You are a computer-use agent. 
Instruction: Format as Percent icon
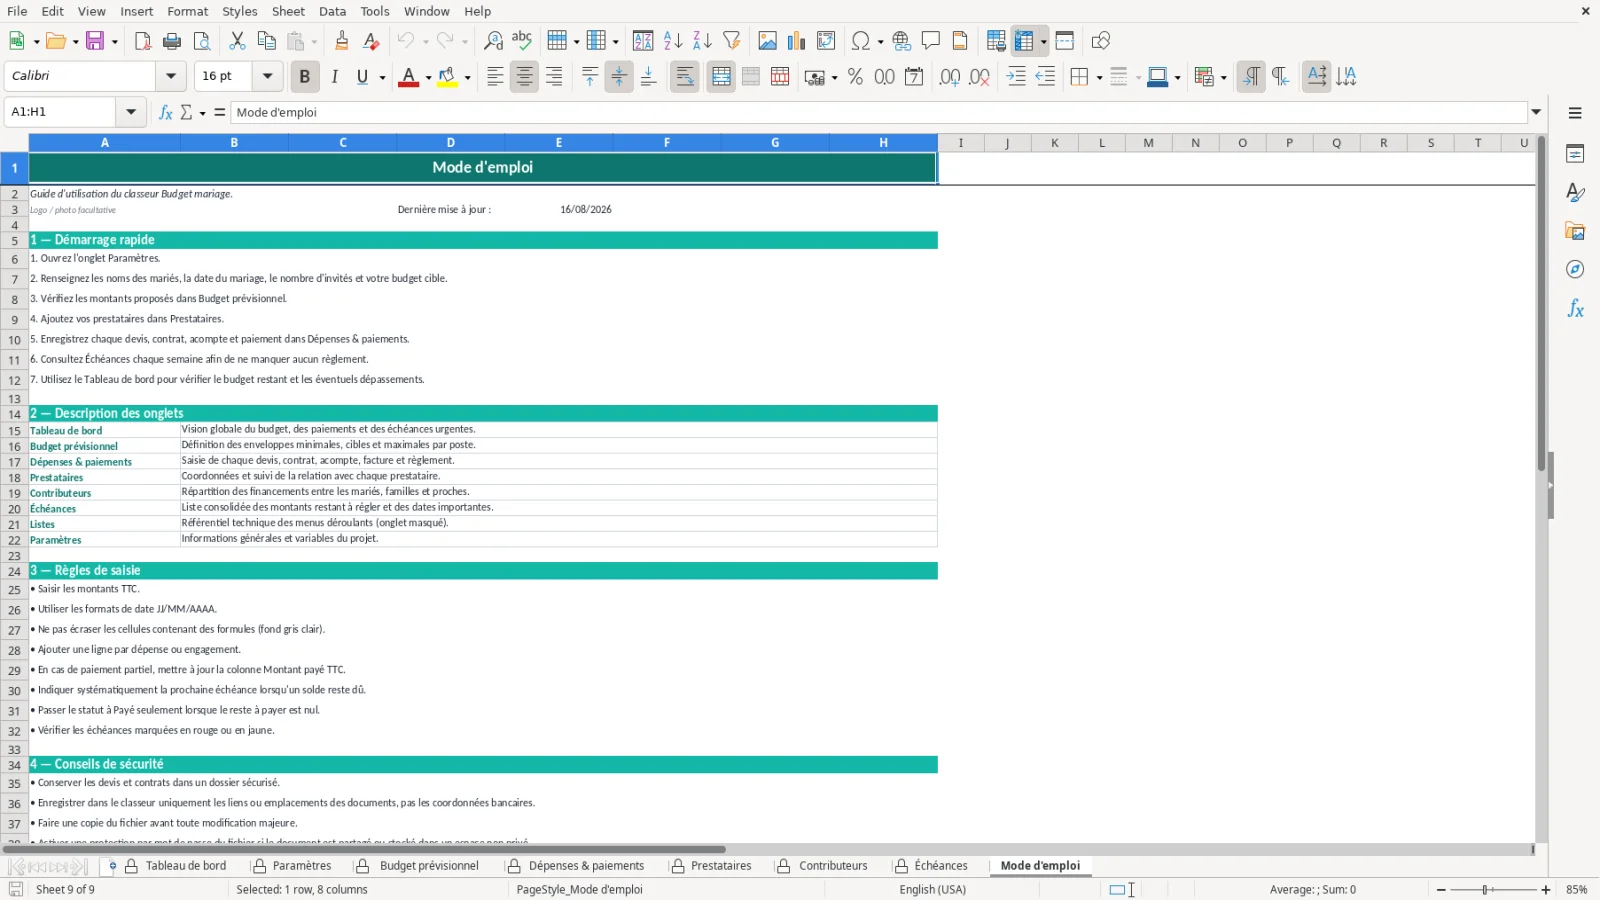pos(855,76)
